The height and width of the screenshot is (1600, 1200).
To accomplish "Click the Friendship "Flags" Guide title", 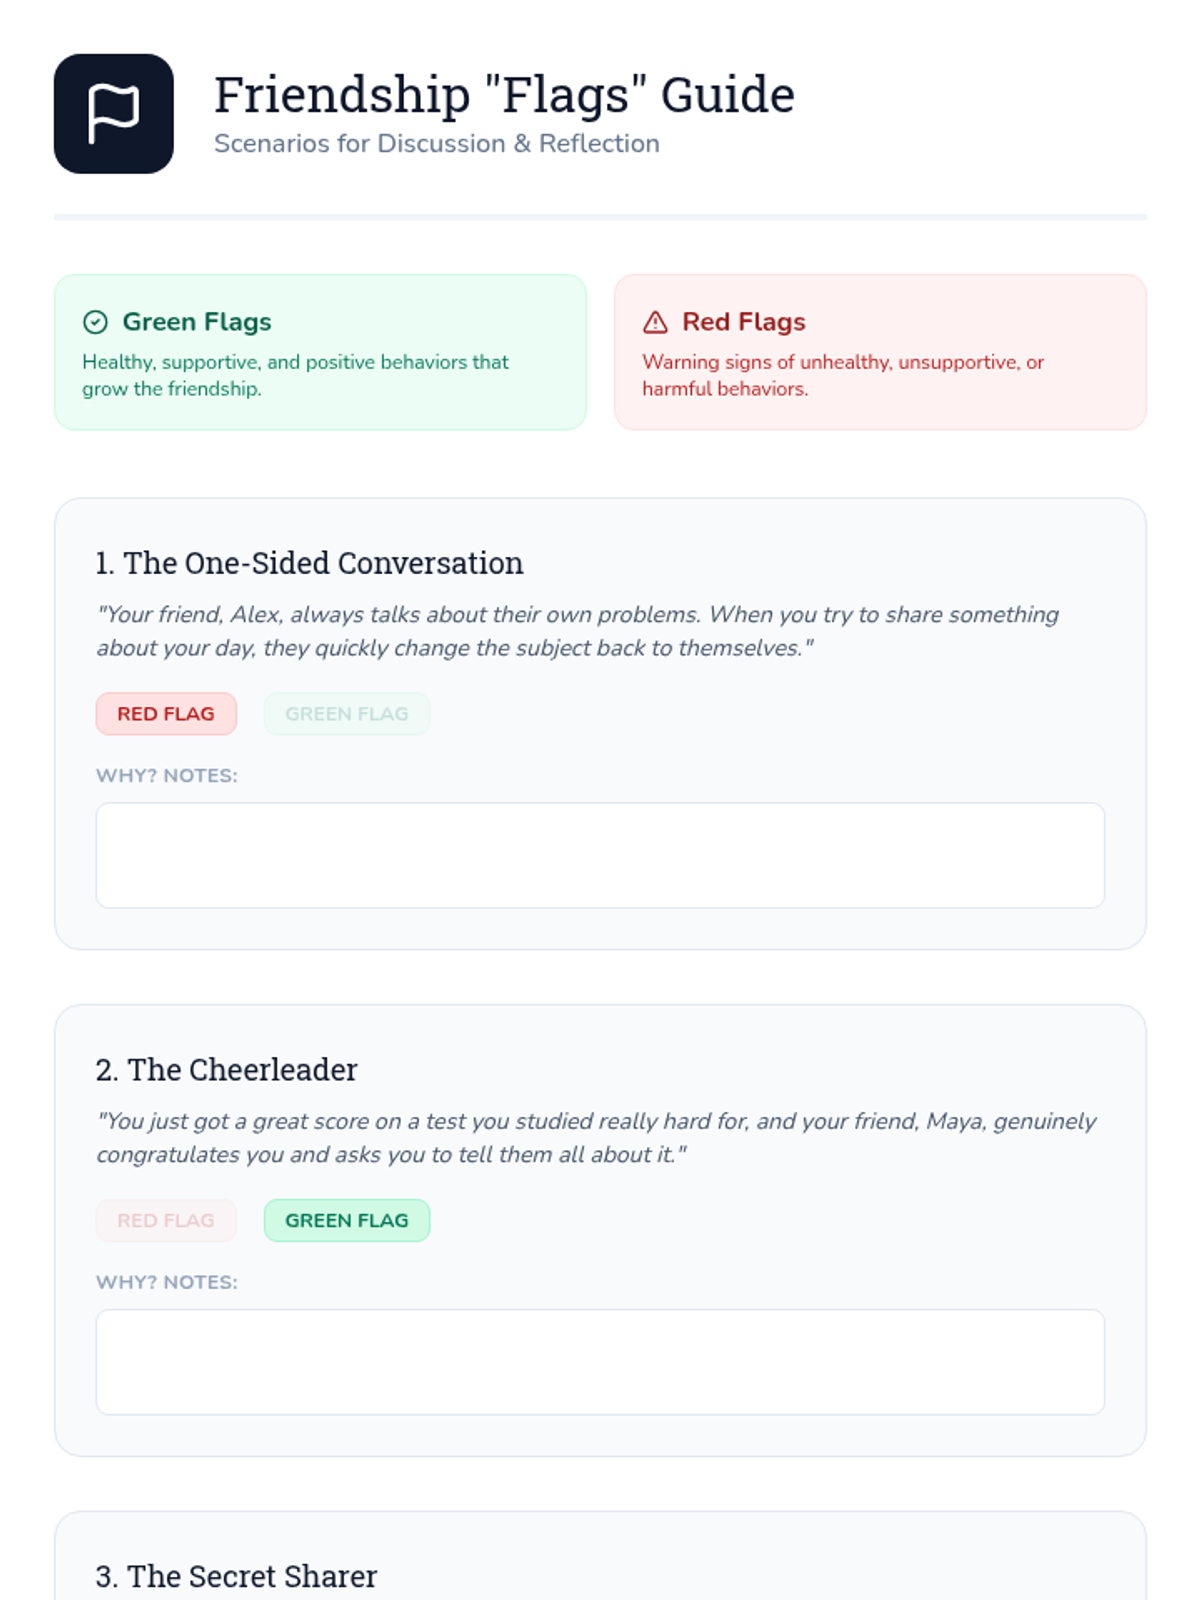I will pos(504,95).
